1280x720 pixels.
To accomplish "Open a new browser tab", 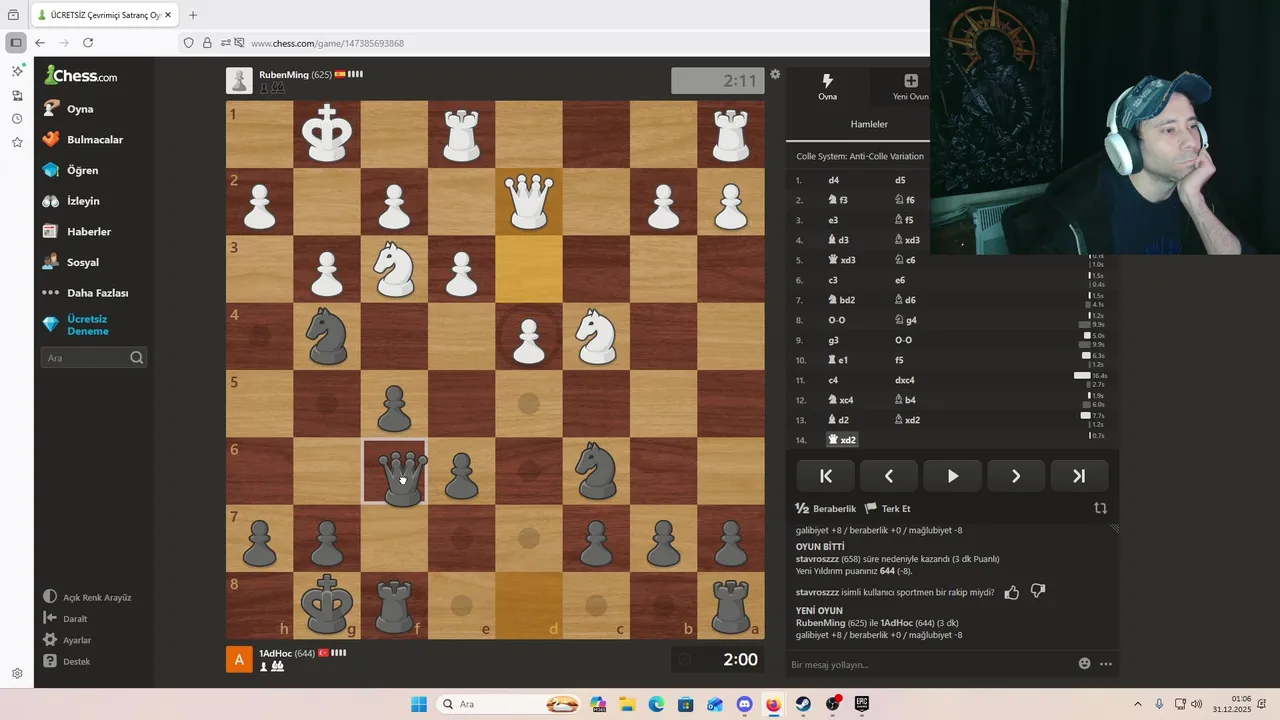I will point(193,15).
